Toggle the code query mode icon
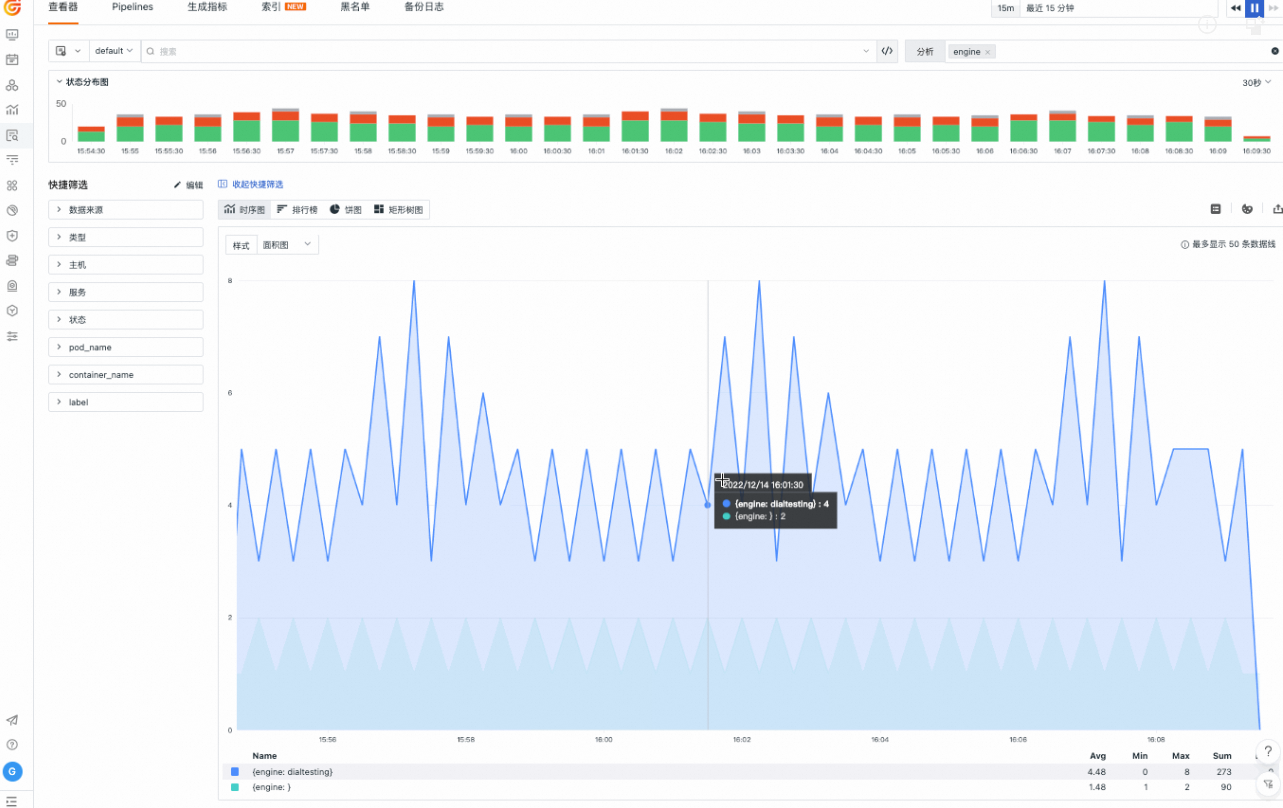 [x=887, y=51]
